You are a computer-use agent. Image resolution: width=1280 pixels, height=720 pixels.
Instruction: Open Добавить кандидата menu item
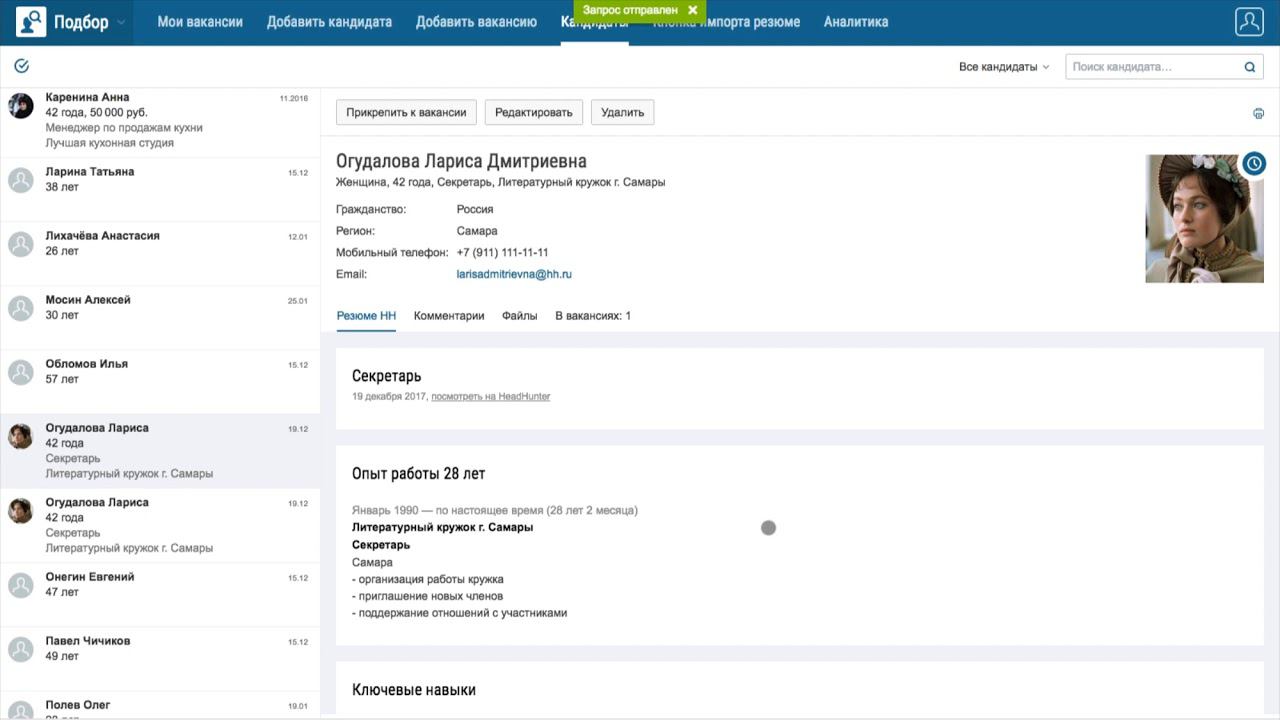pyautogui.click(x=329, y=22)
